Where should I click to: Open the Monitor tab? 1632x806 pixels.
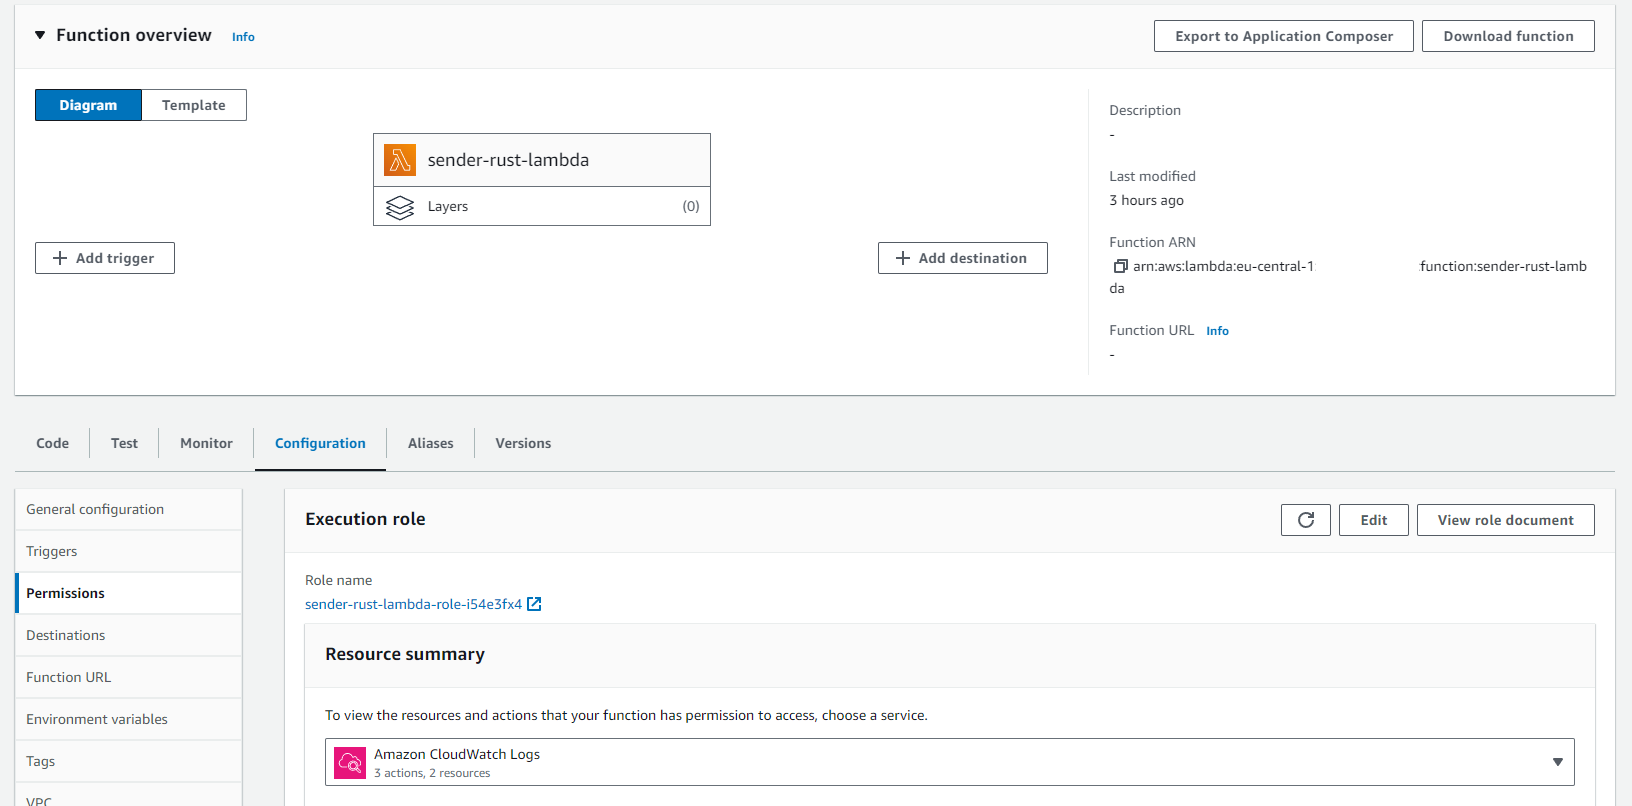(206, 443)
